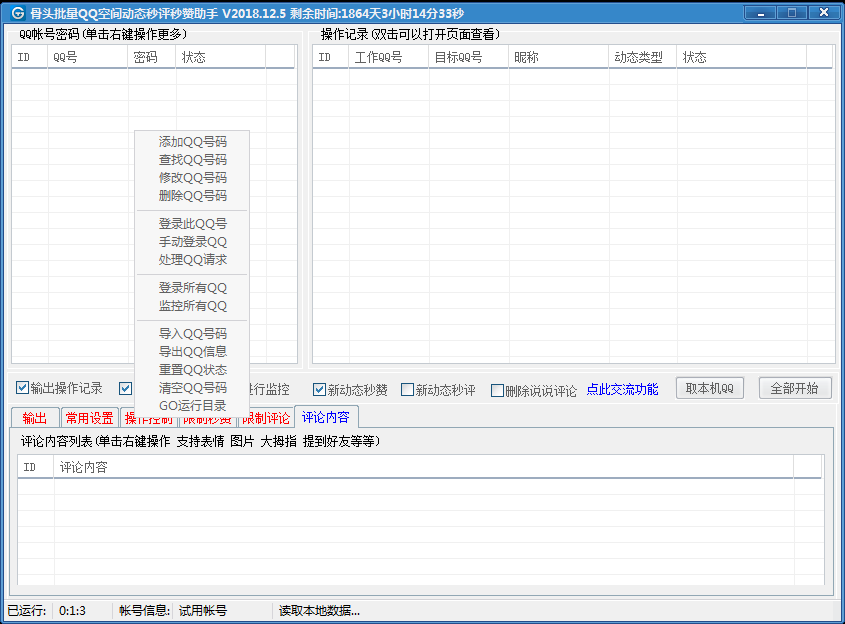The width and height of the screenshot is (845, 624).
Task: Click the 已运行: status bar label
Action: [26, 611]
